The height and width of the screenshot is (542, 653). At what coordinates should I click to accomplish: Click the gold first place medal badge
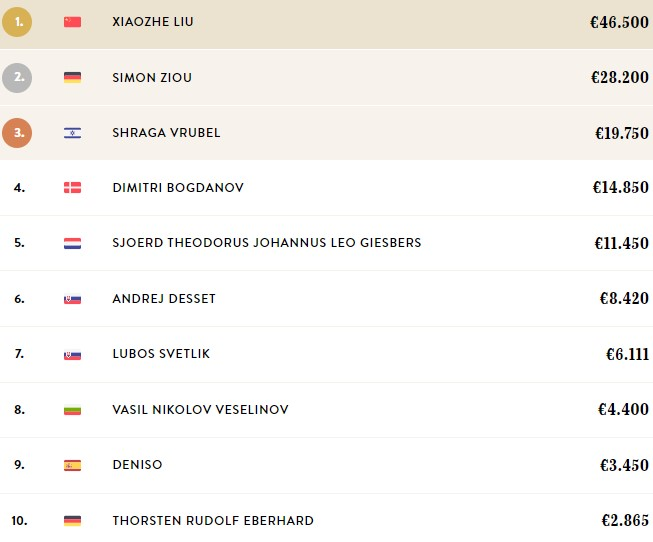click(17, 22)
